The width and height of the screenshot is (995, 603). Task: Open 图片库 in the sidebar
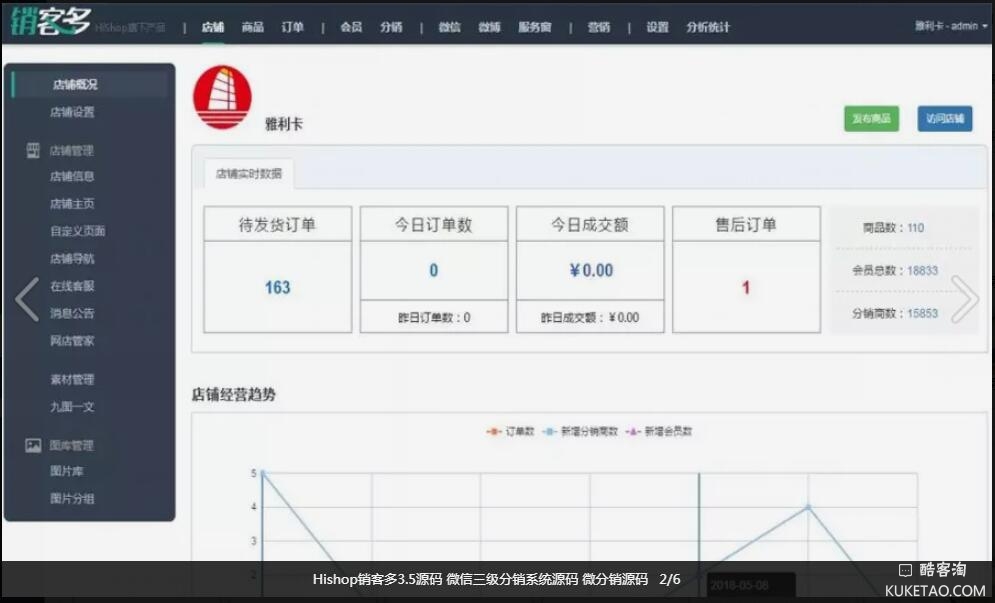coord(67,471)
